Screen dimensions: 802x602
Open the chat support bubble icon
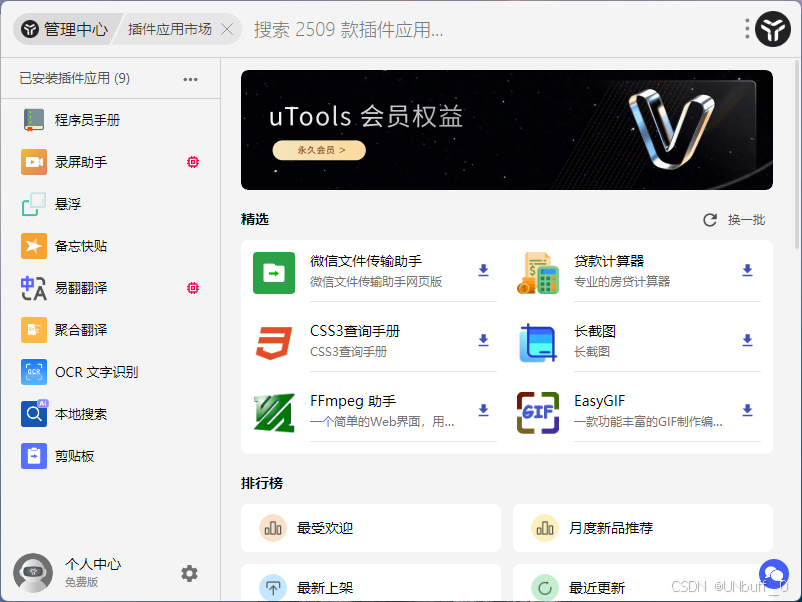[x=773, y=573]
